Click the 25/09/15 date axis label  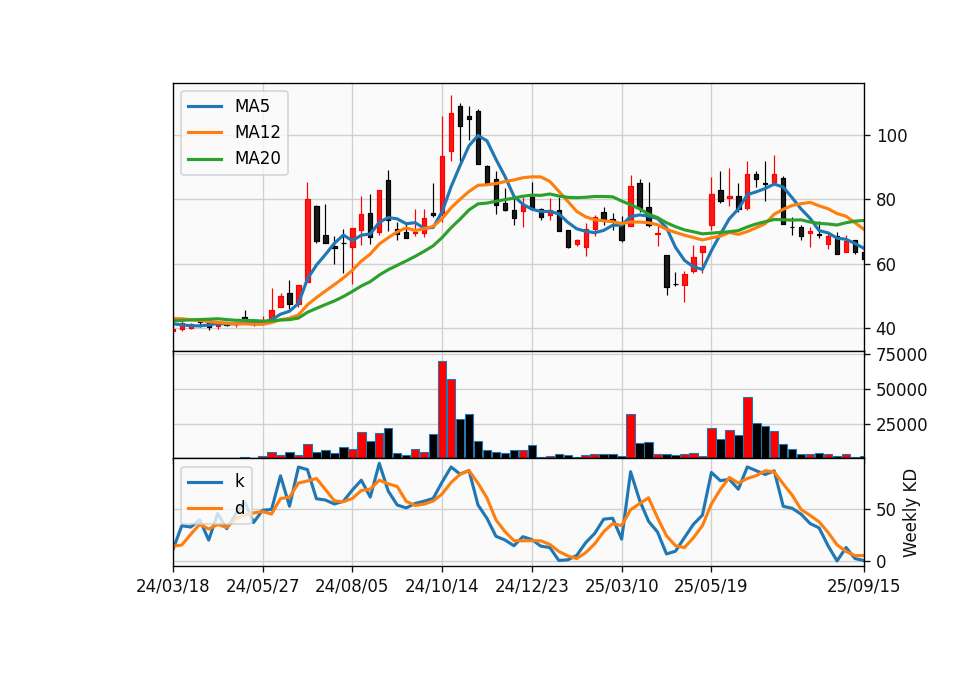pos(864,586)
